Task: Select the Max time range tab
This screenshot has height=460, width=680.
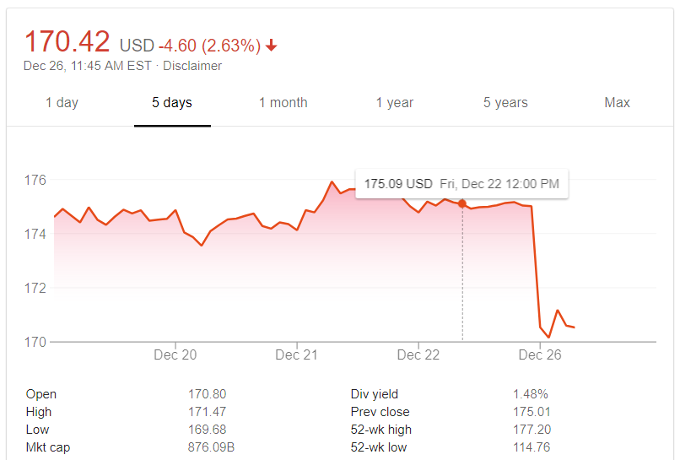Action: [x=617, y=102]
